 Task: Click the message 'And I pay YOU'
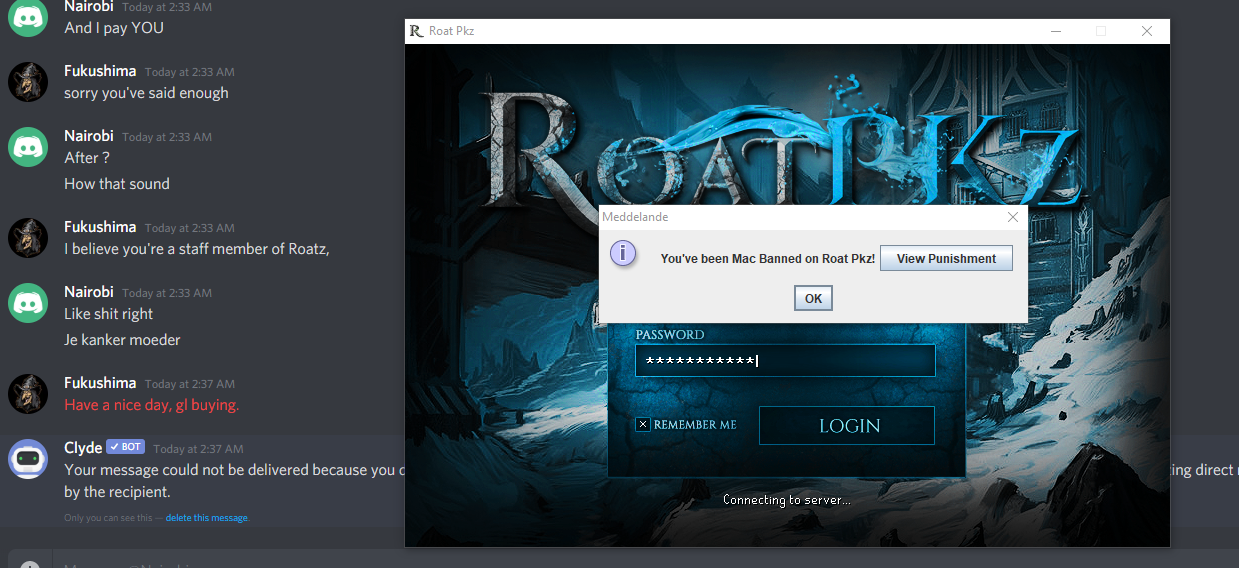click(114, 28)
